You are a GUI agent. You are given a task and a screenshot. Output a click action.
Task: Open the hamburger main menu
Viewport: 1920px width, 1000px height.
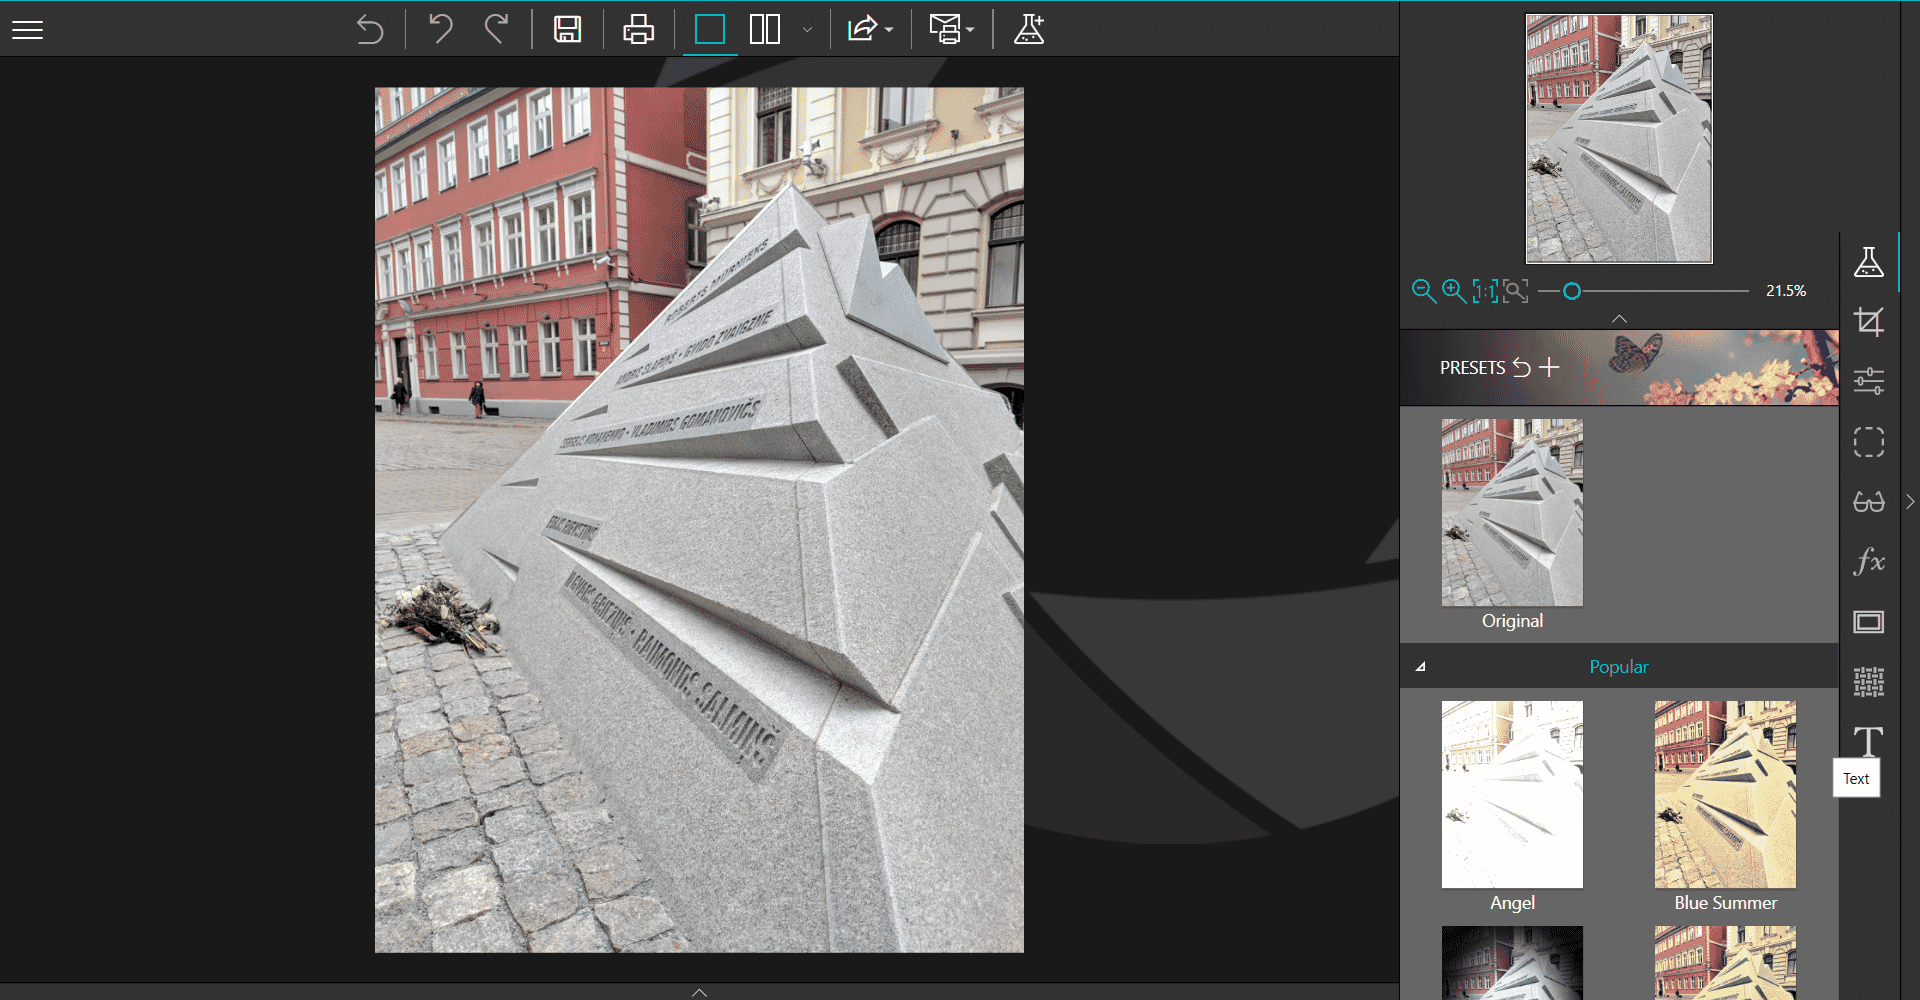(x=27, y=30)
